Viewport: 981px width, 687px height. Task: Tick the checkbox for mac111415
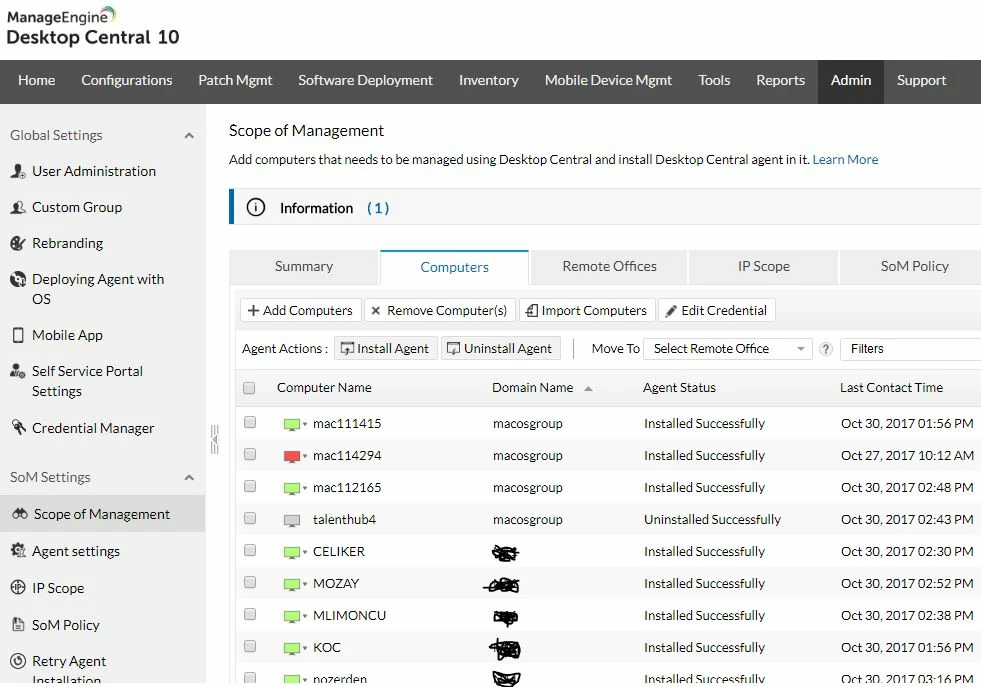250,422
